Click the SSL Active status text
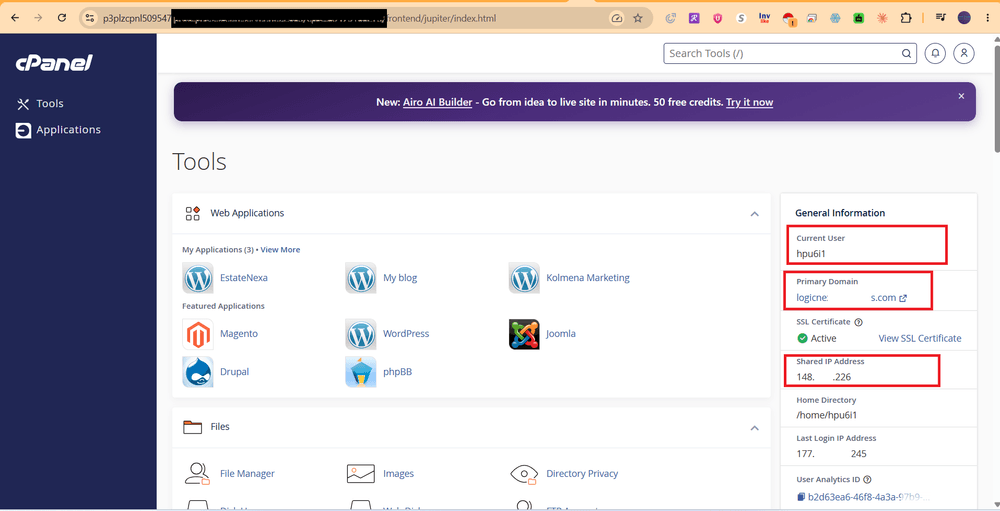Viewport: 1000px width, 511px height. click(x=823, y=338)
